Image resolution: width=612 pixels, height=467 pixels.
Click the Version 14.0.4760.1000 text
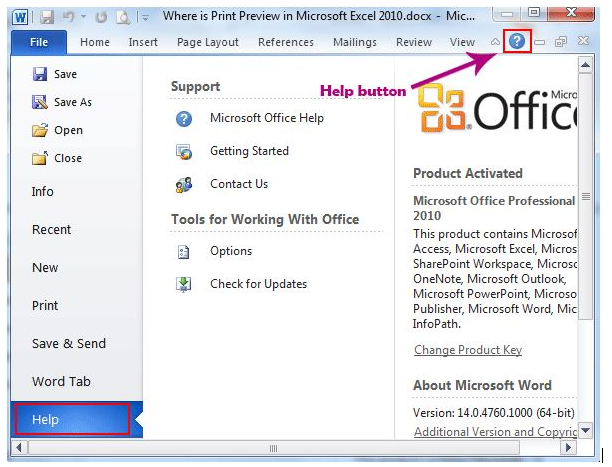pos(494,413)
